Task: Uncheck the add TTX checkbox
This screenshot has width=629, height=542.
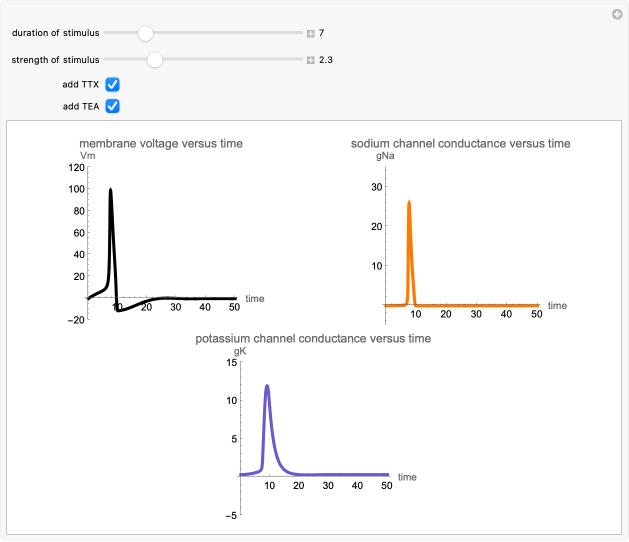Action: tap(113, 84)
